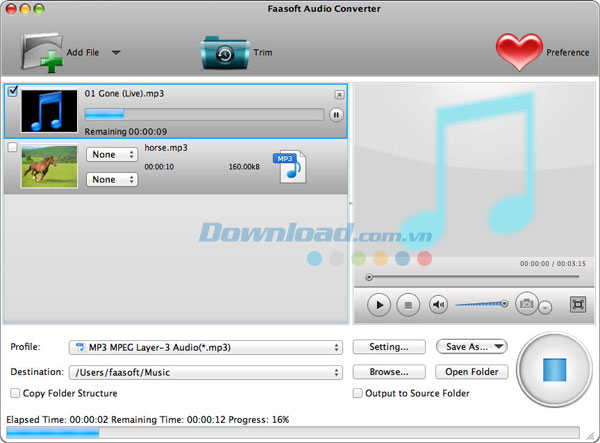The image size is (600, 443).
Task: Click the Remaining 00:00:09 text
Action: [126, 132]
